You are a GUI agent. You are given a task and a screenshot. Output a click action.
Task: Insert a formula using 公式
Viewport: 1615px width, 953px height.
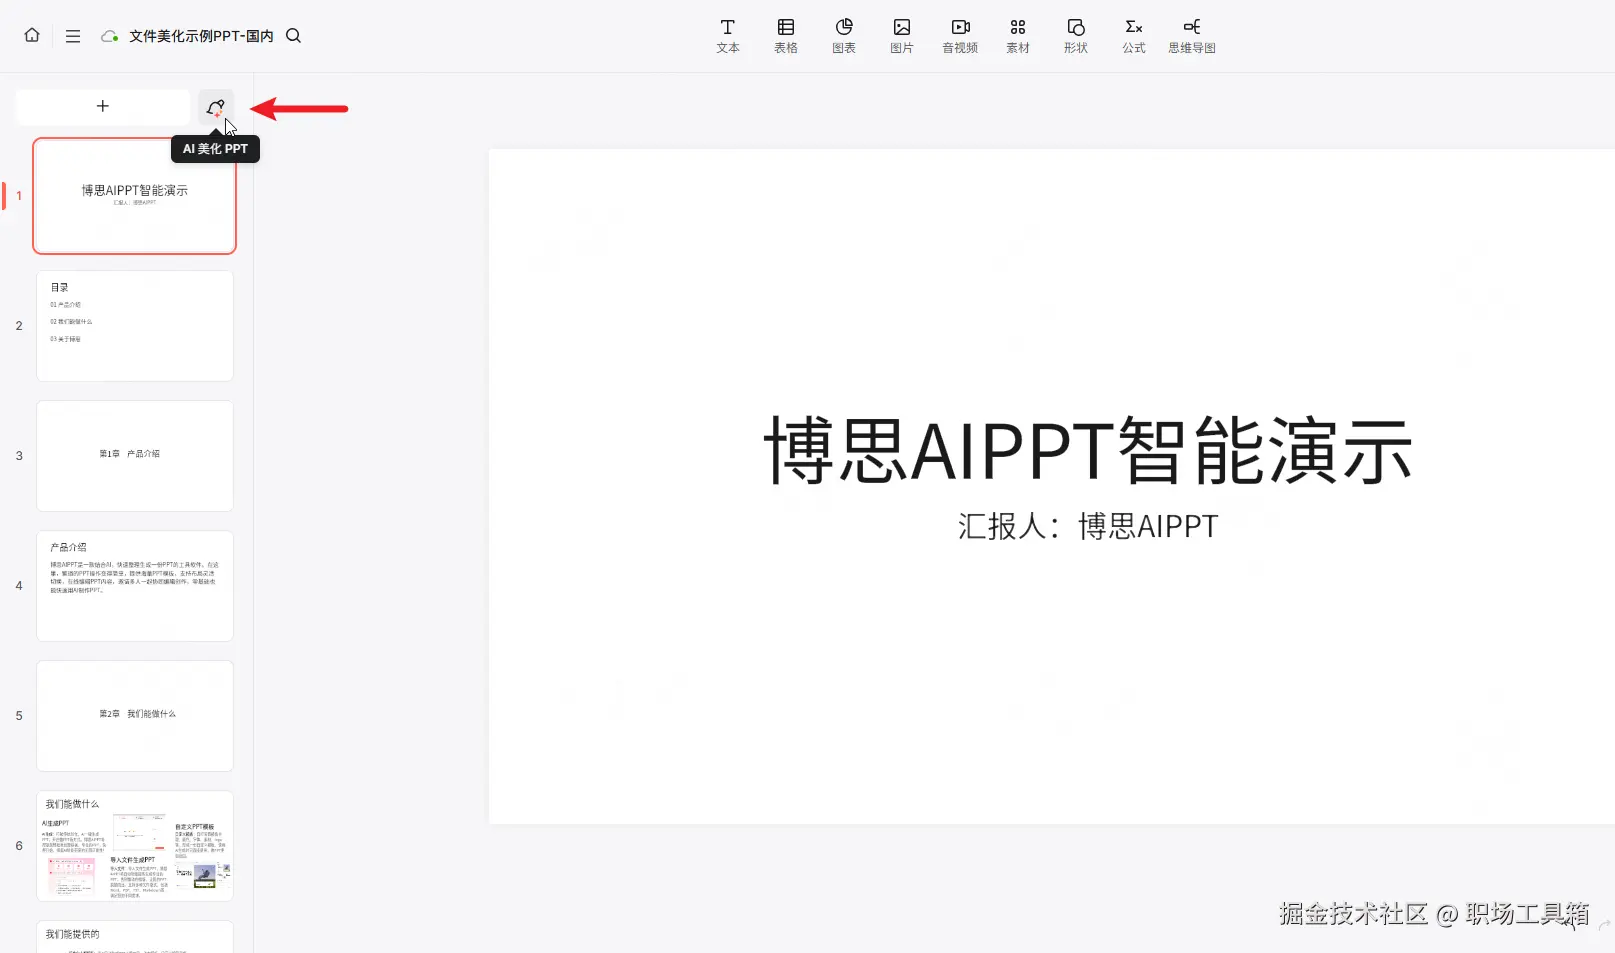point(1134,36)
